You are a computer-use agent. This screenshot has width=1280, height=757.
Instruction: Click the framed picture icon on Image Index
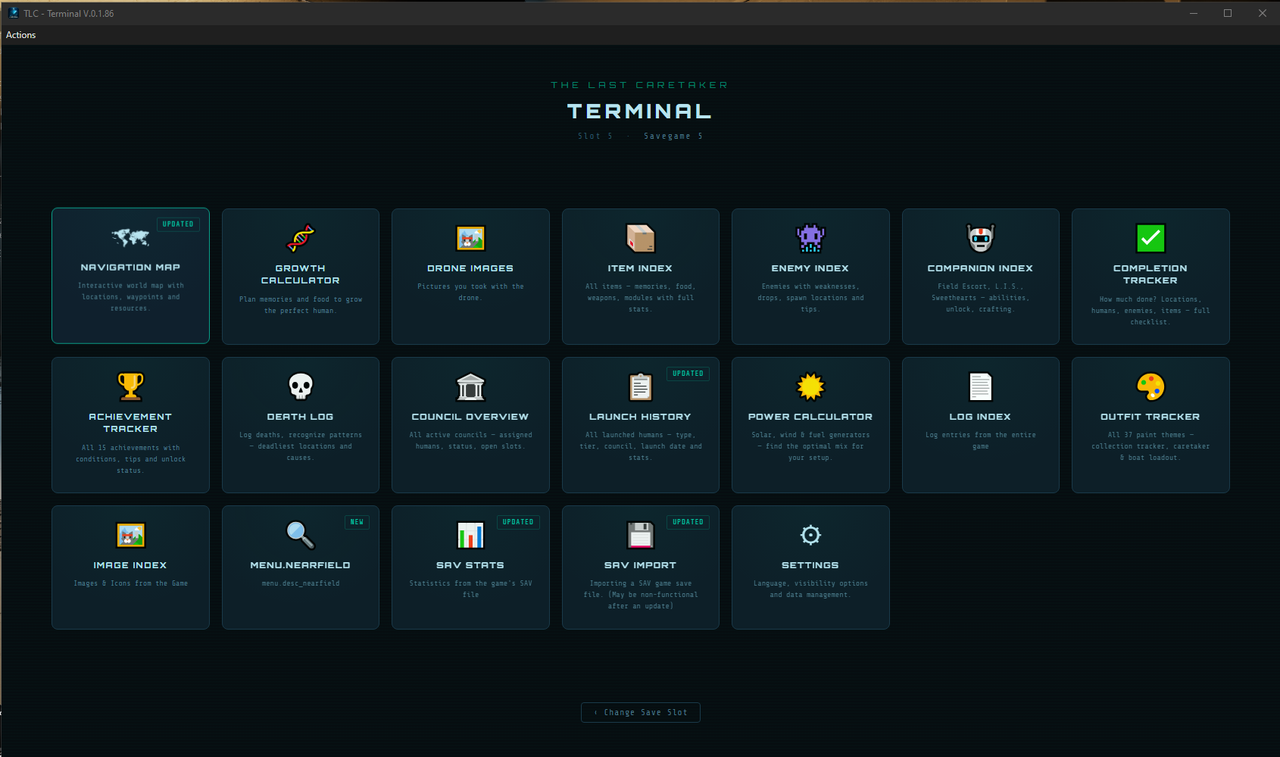tap(130, 535)
